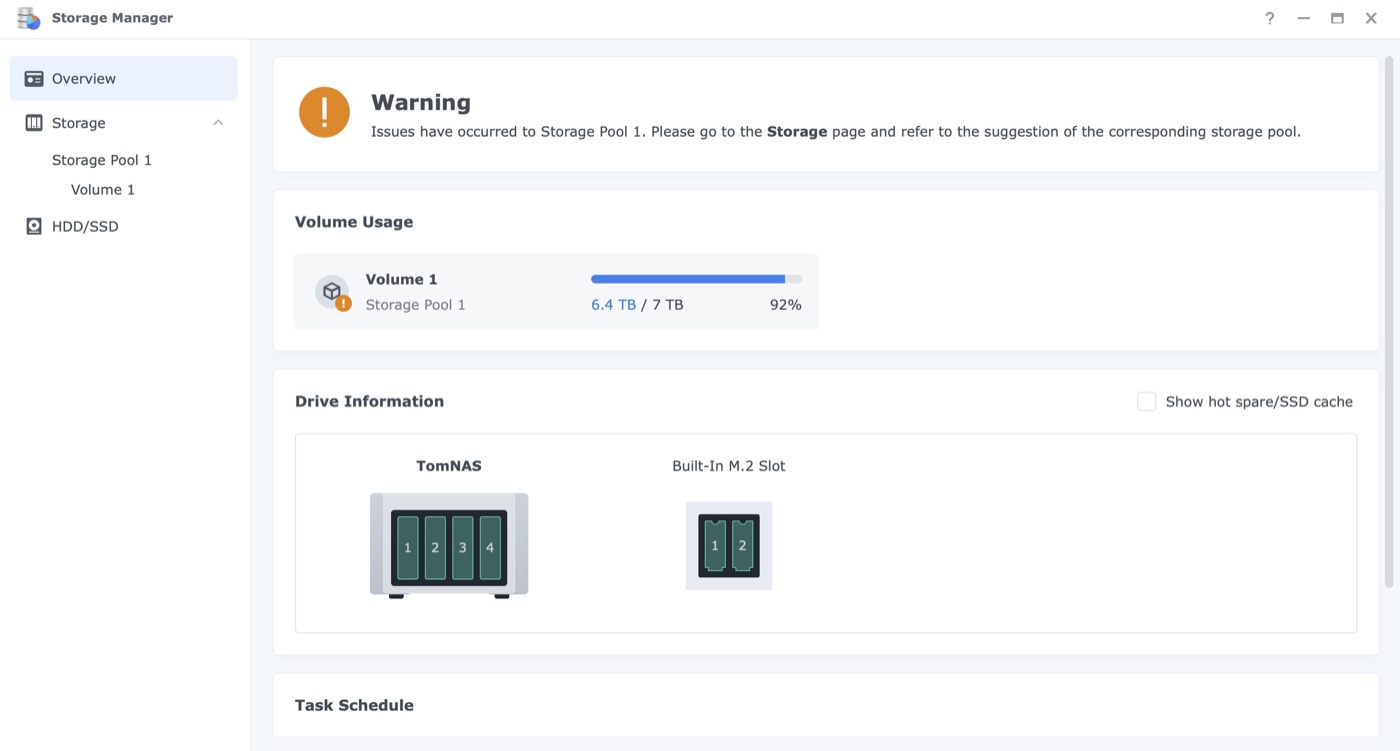Click M.2 slot 2 in Built-In M.2 Slot

coord(742,546)
